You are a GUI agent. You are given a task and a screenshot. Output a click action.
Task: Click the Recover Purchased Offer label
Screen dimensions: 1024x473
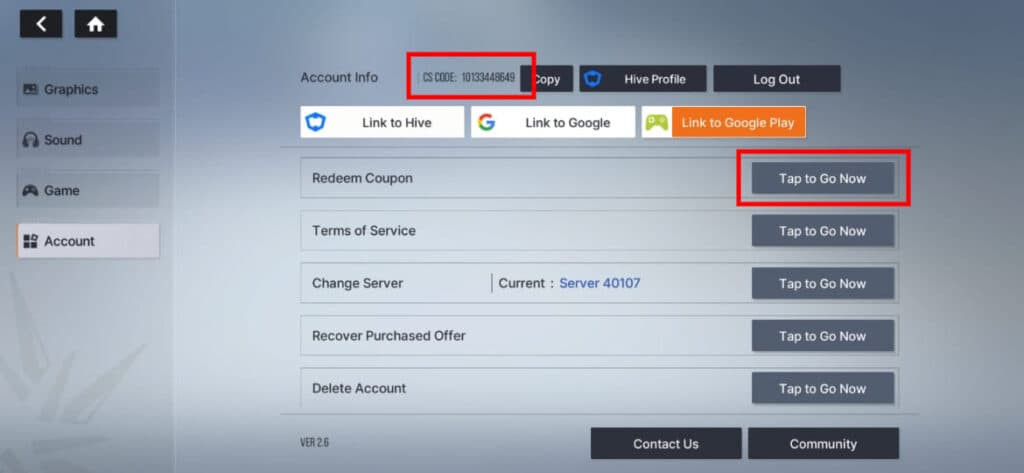click(389, 336)
